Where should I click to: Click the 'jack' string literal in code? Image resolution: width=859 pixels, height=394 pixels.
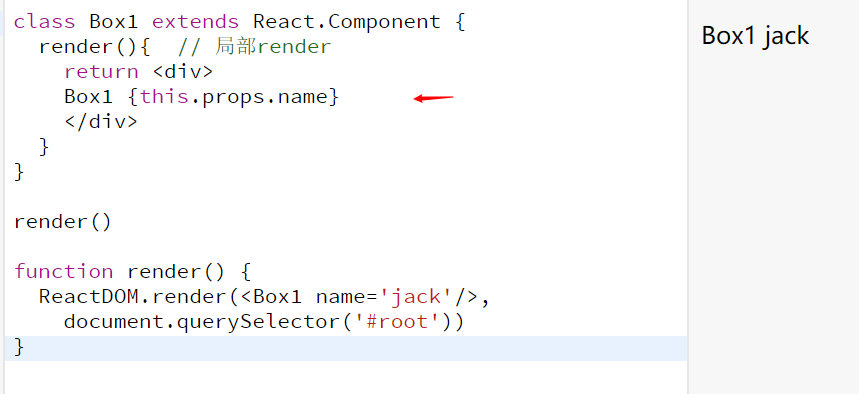point(415,297)
